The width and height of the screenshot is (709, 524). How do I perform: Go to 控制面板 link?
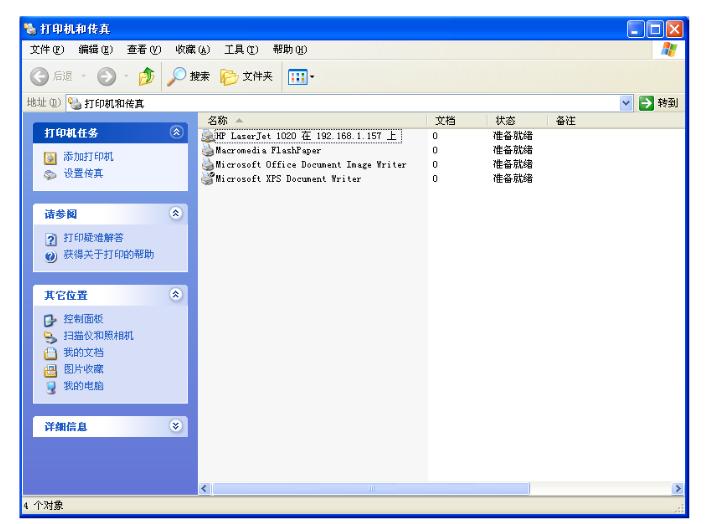pos(83,319)
